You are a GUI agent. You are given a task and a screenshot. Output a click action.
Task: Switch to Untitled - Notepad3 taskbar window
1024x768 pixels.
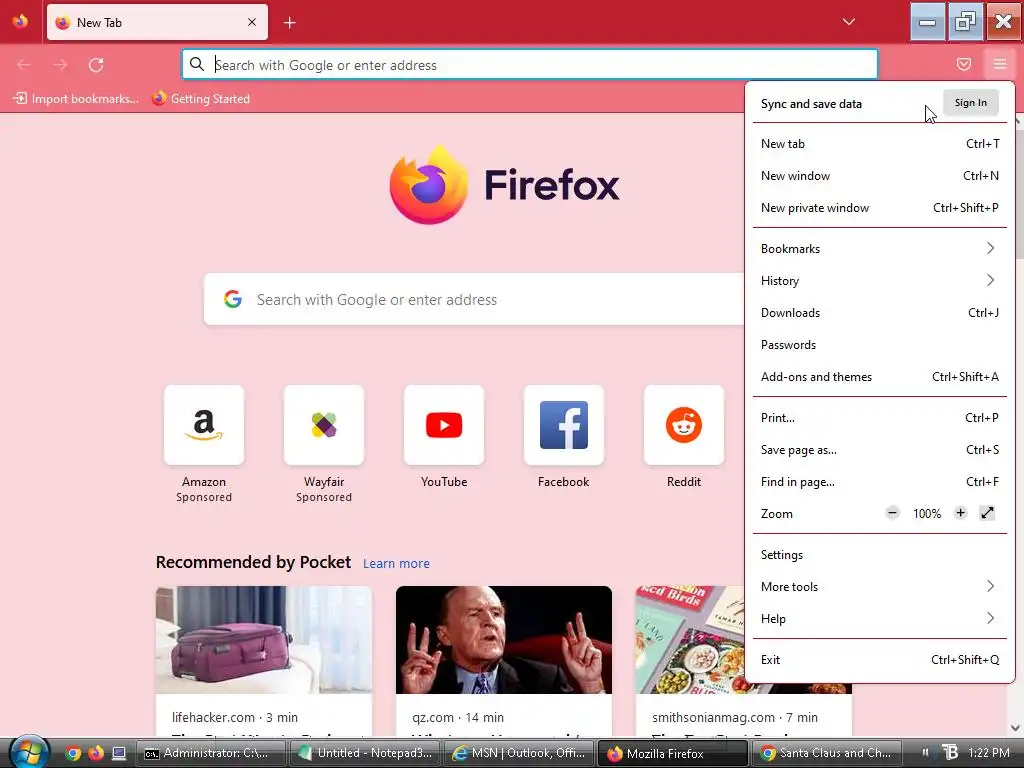coord(366,753)
